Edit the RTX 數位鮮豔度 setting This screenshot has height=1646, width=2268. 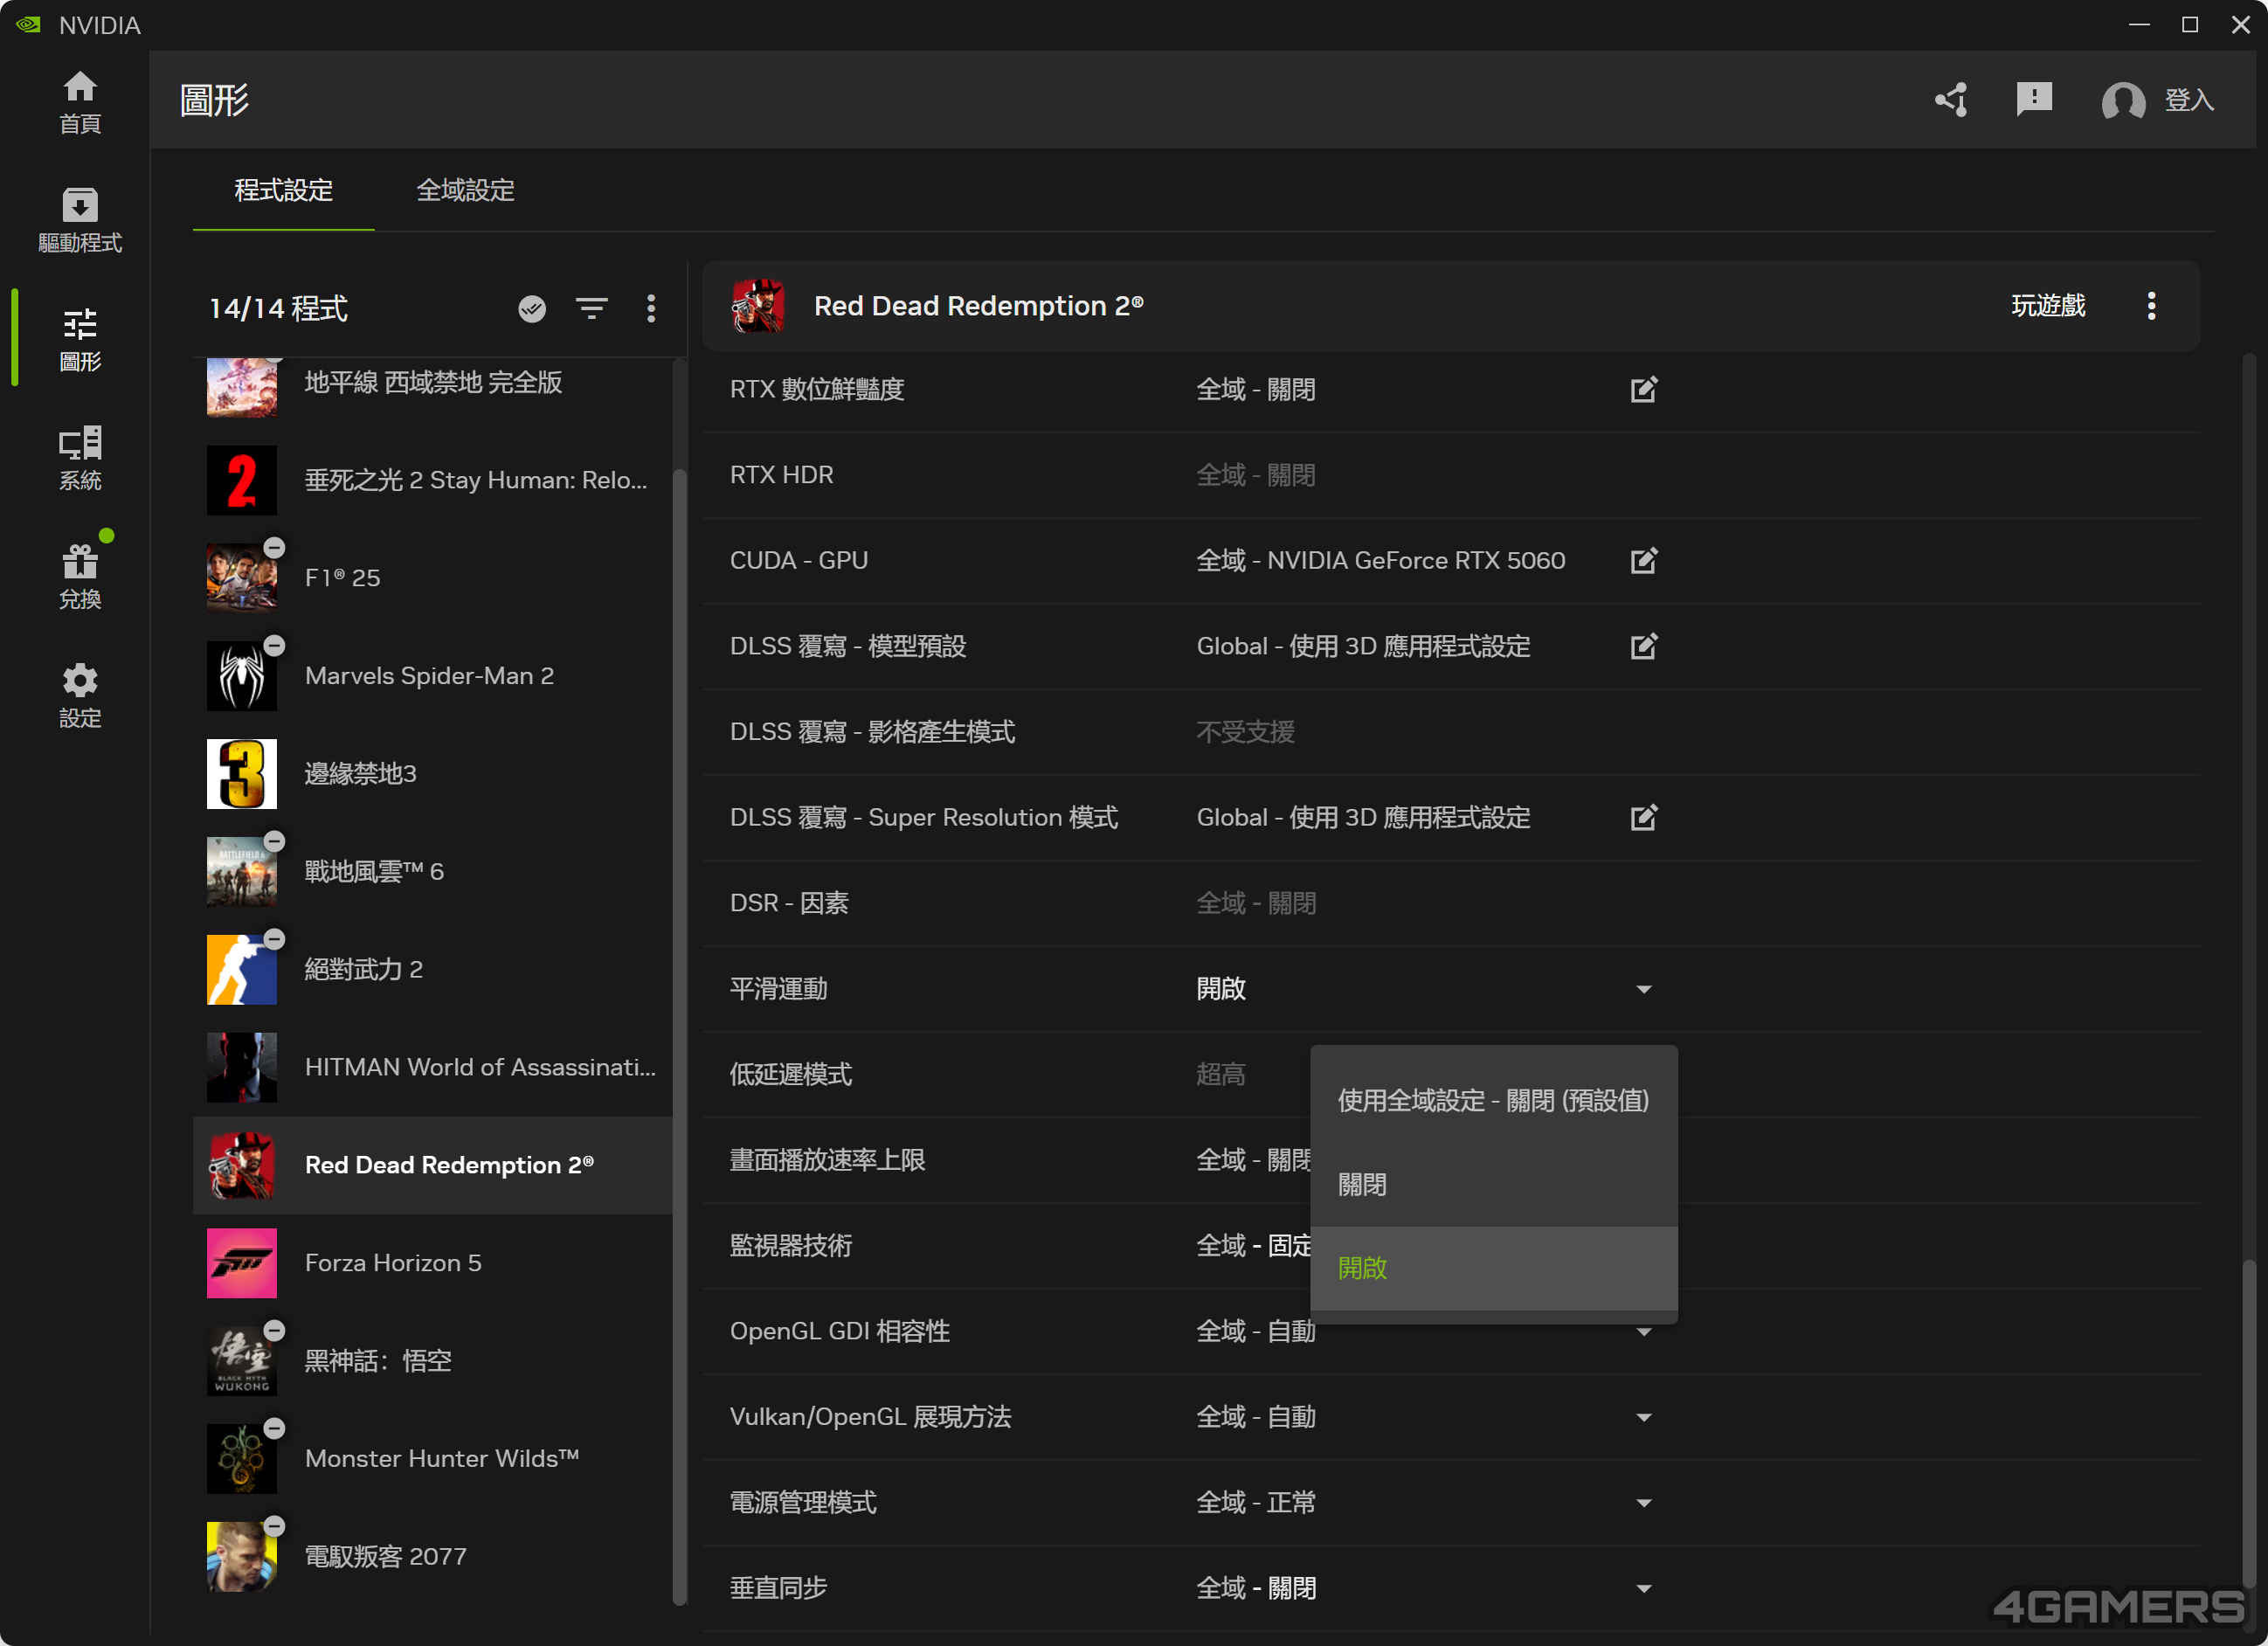(x=1643, y=389)
